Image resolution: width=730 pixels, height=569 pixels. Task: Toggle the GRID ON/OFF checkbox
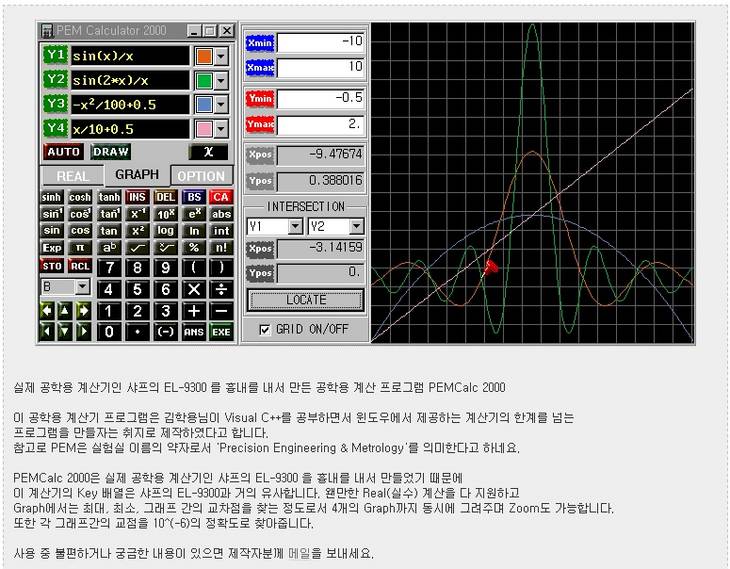click(x=264, y=330)
